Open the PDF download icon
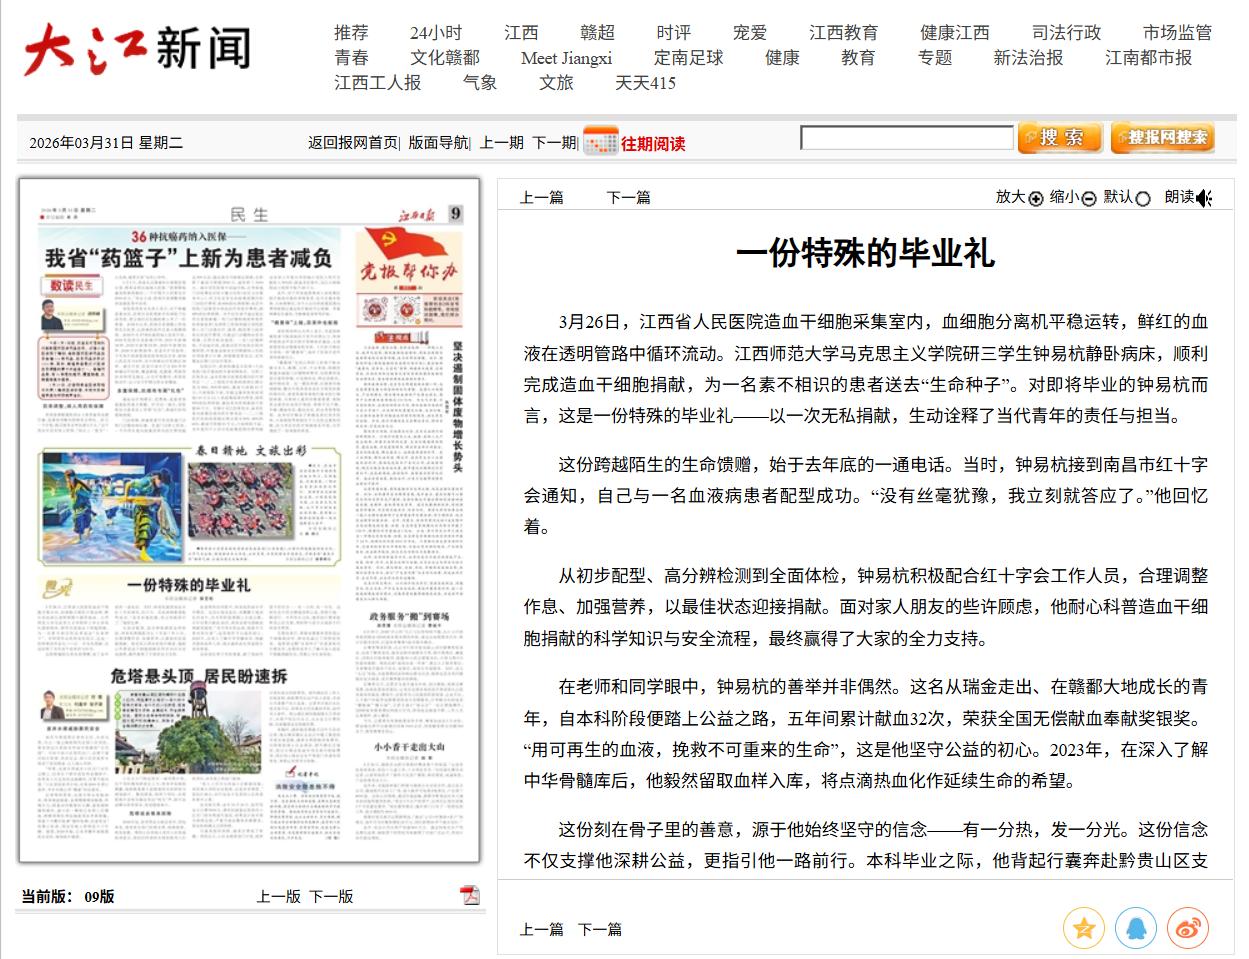Screen dimensions: 1249x959 469,895
